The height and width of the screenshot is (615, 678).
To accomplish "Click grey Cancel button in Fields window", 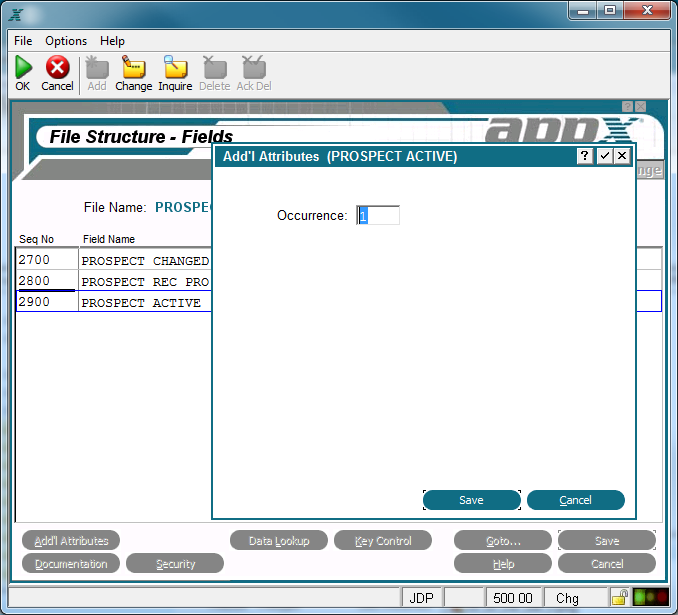I will click(x=607, y=564).
